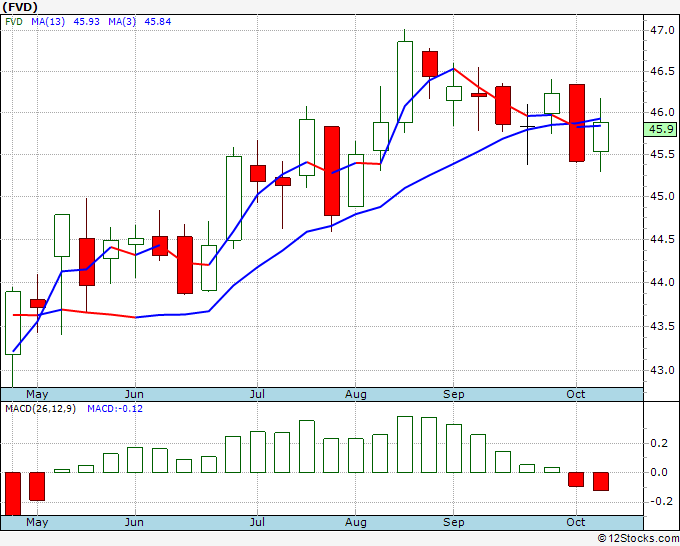680x546 pixels.
Task: Select May on the MACD panel time axis
Action: (37, 522)
